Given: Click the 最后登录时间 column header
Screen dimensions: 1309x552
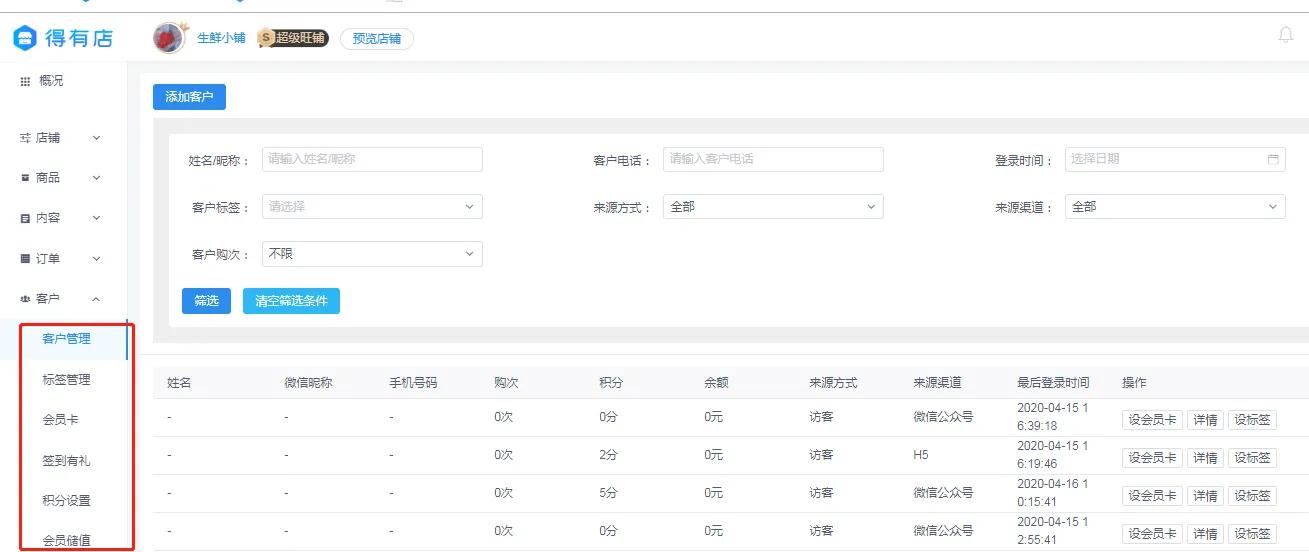Looking at the screenshot, I should tap(1053, 383).
